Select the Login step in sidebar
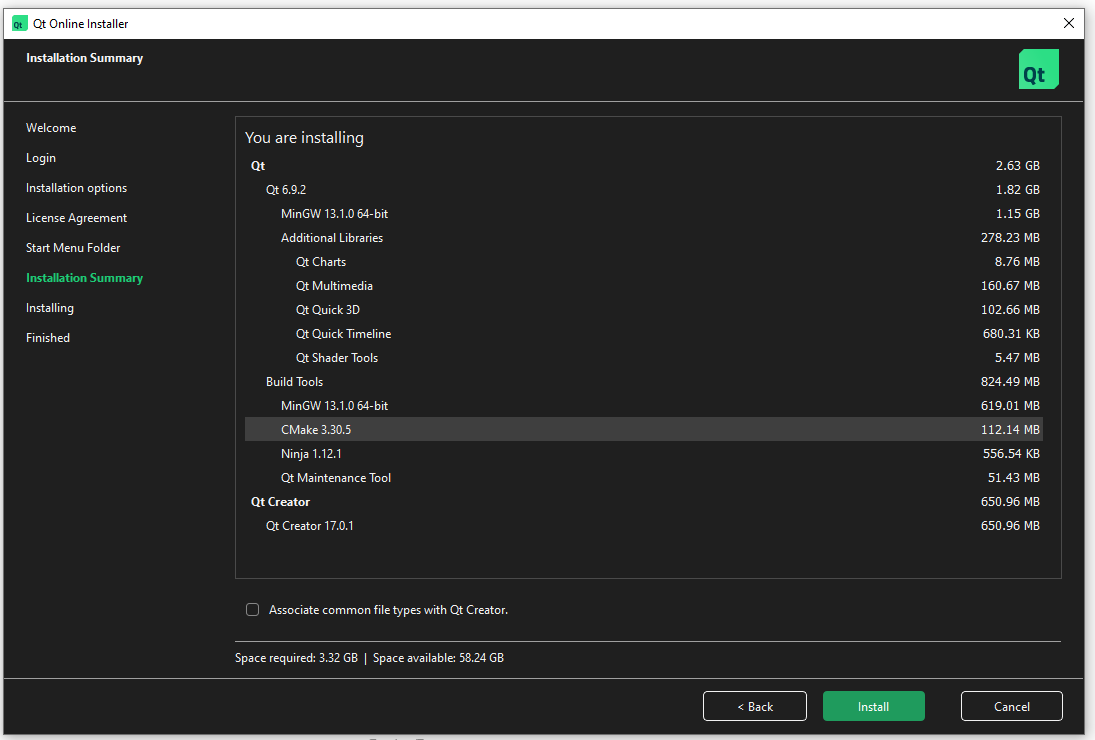 [x=41, y=158]
